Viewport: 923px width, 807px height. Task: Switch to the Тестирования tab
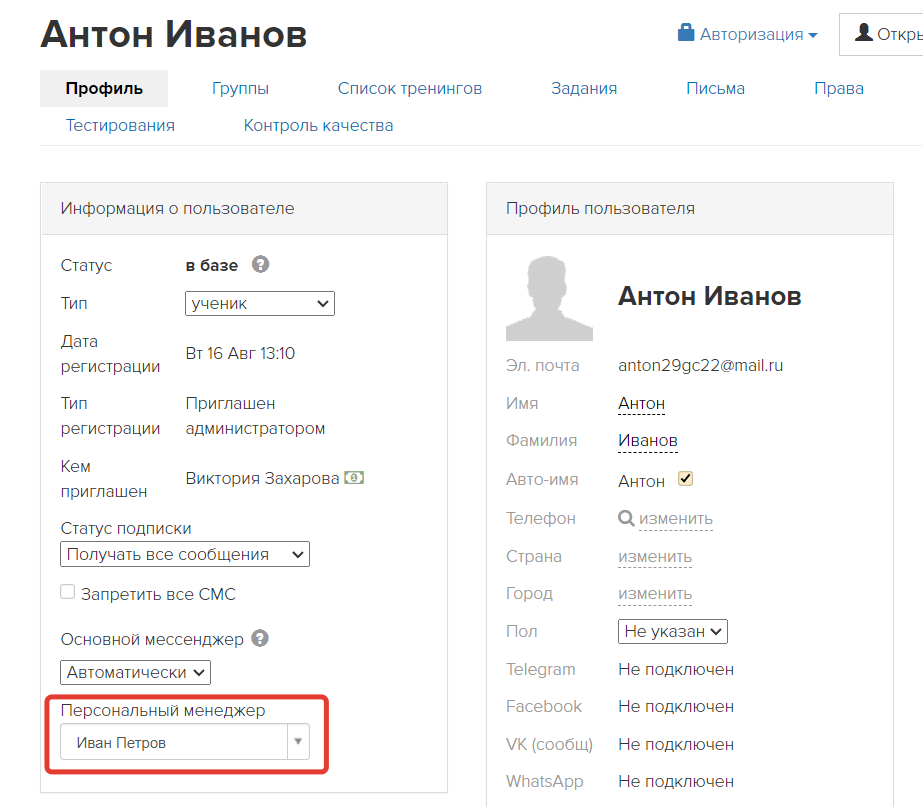120,125
